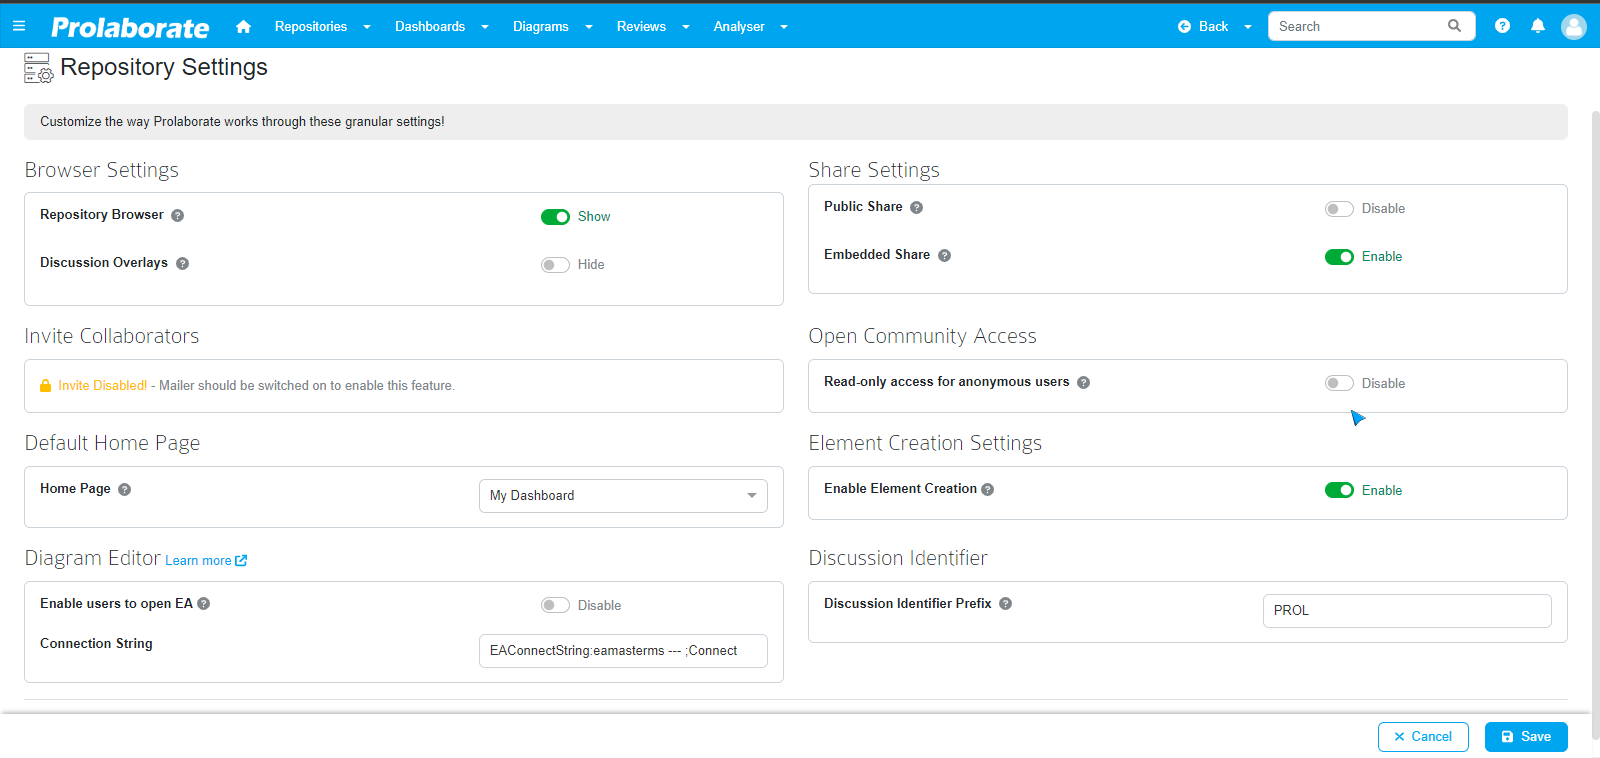Toggle Enable users to open EA switch
Image resolution: width=1600 pixels, height=758 pixels.
[x=555, y=605]
